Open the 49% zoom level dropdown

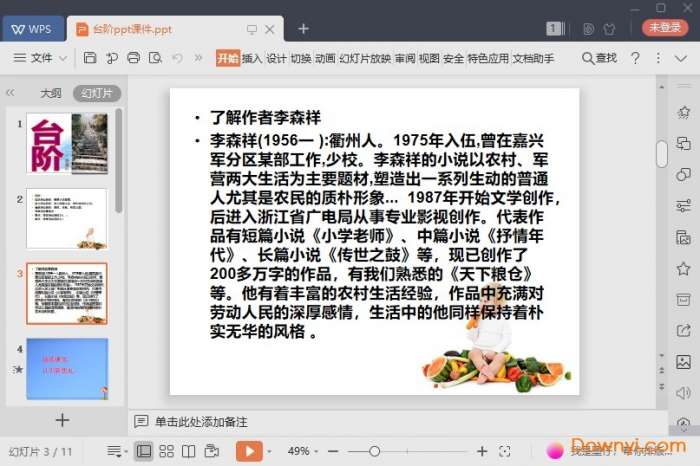pyautogui.click(x=303, y=451)
